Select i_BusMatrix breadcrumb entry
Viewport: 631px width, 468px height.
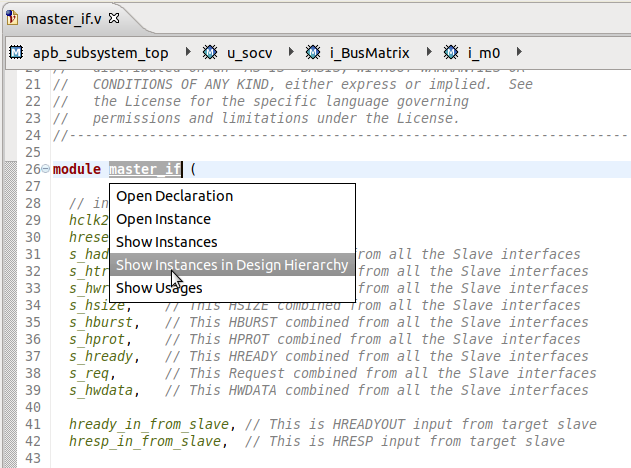click(x=369, y=53)
